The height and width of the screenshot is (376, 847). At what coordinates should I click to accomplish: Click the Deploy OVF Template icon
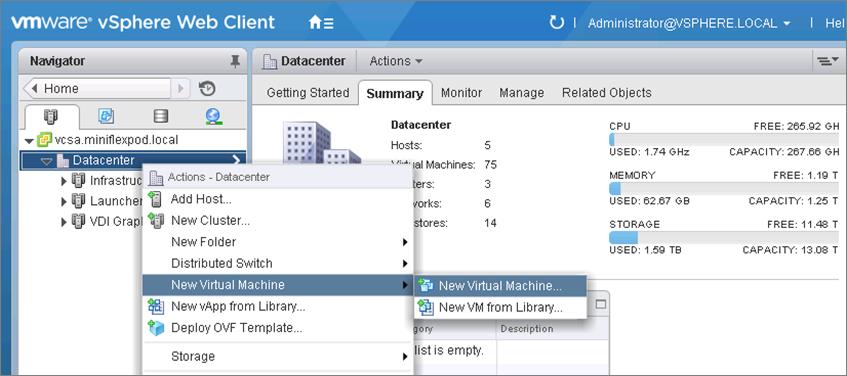156,328
